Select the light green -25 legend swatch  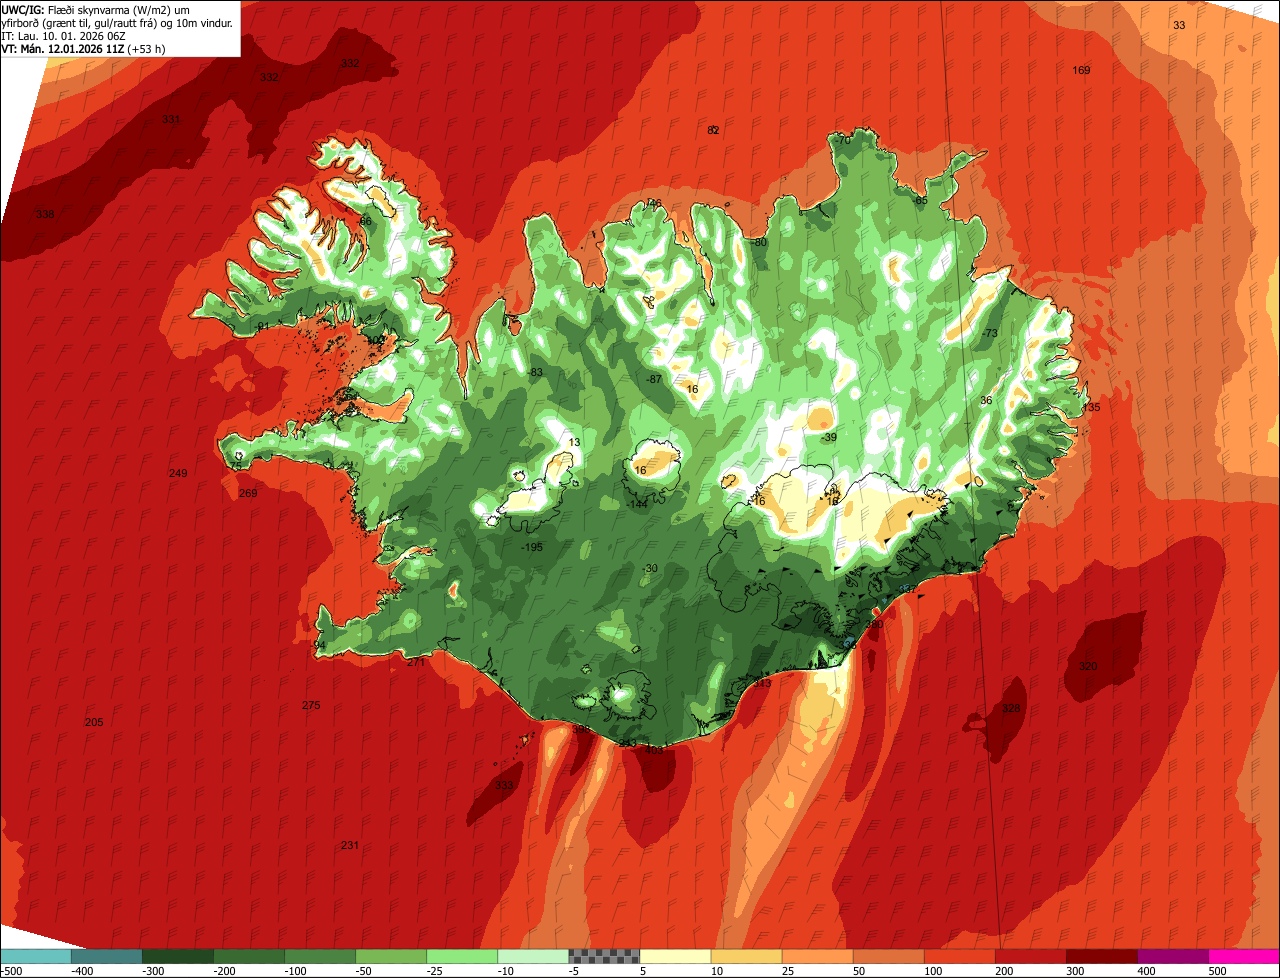point(462,957)
